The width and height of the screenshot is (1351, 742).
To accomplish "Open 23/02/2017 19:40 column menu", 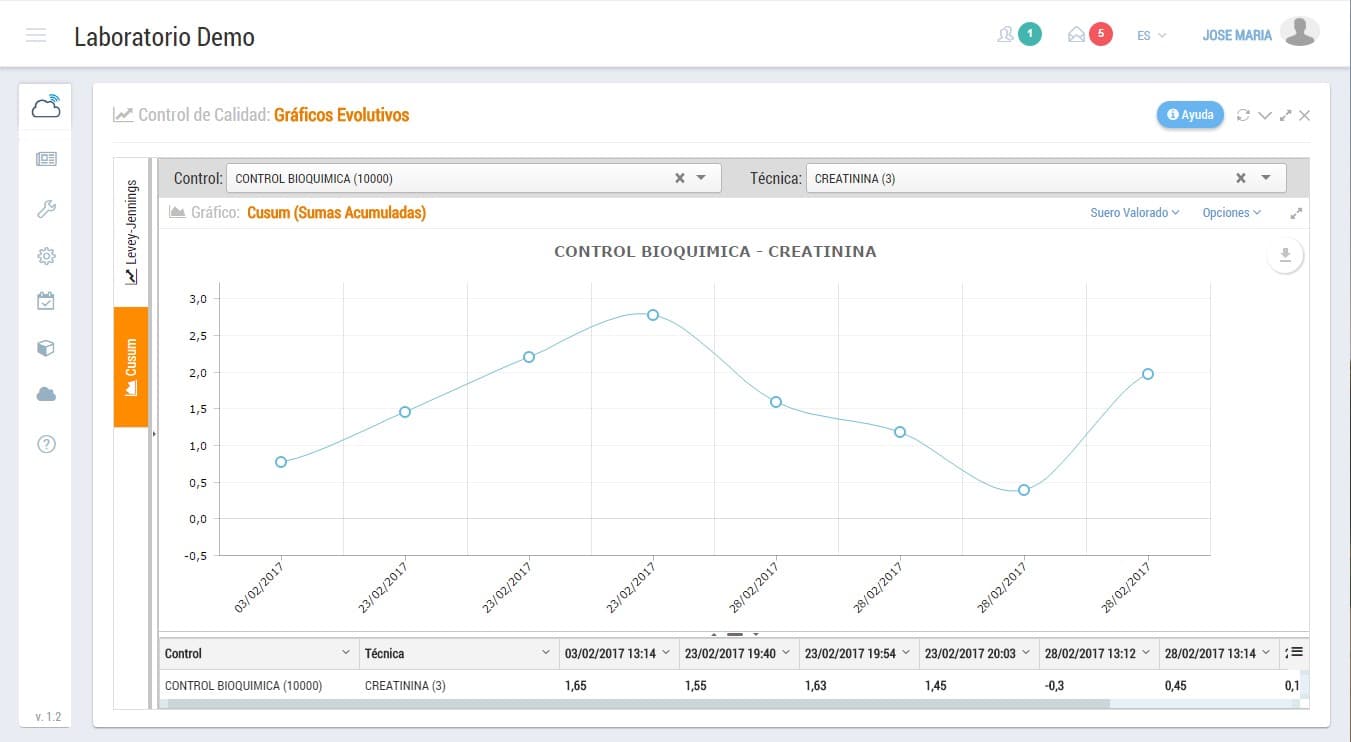I will (786, 653).
